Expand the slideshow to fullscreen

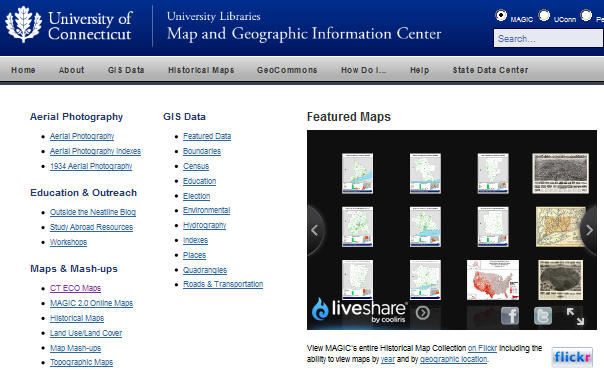pos(575,316)
